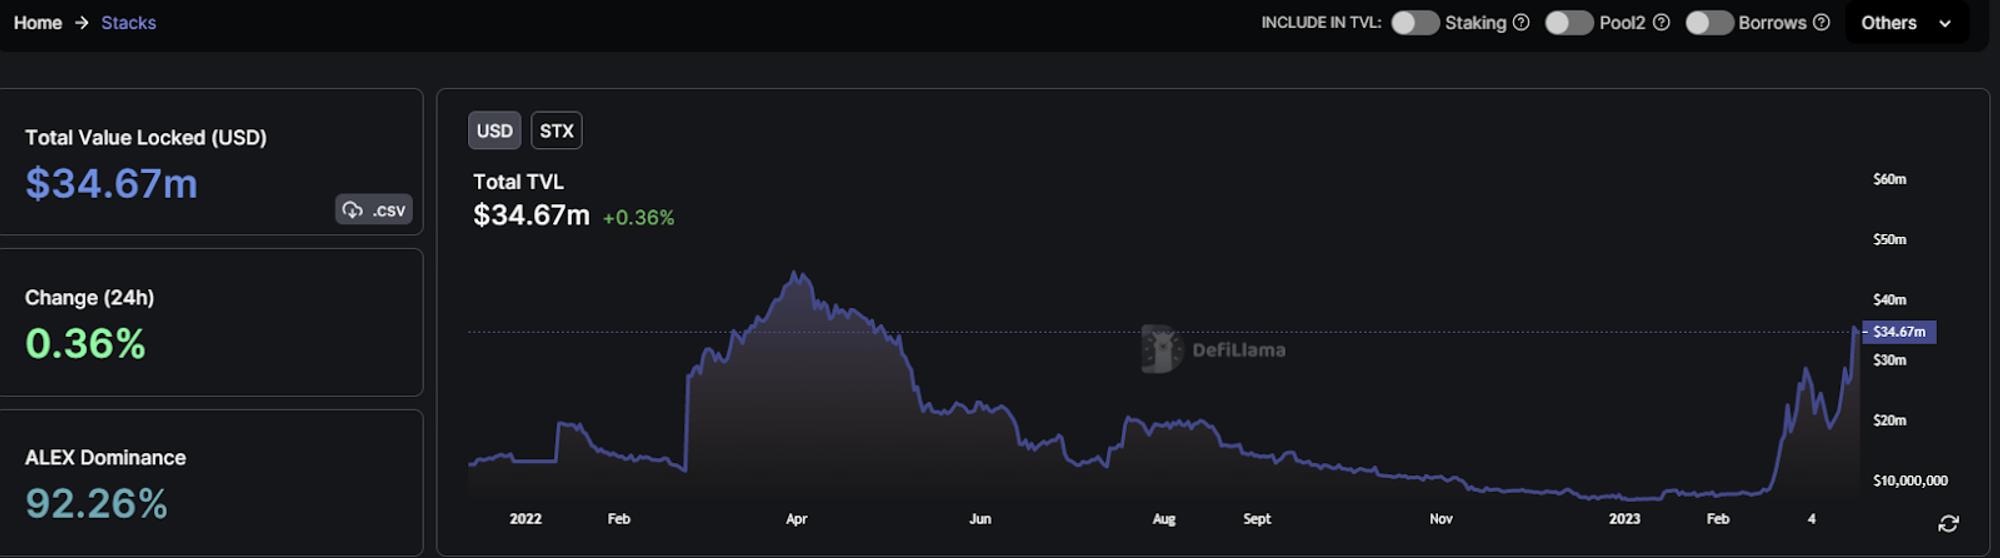Screen dimensions: 2000x558
Task: Go to the Home breadcrumb link
Action: [38, 22]
